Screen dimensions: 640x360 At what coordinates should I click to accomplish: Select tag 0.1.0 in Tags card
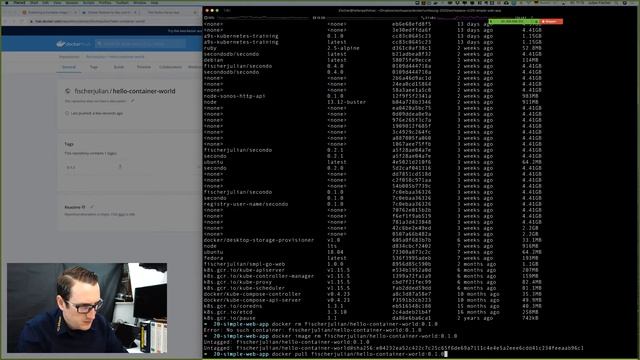71,167
